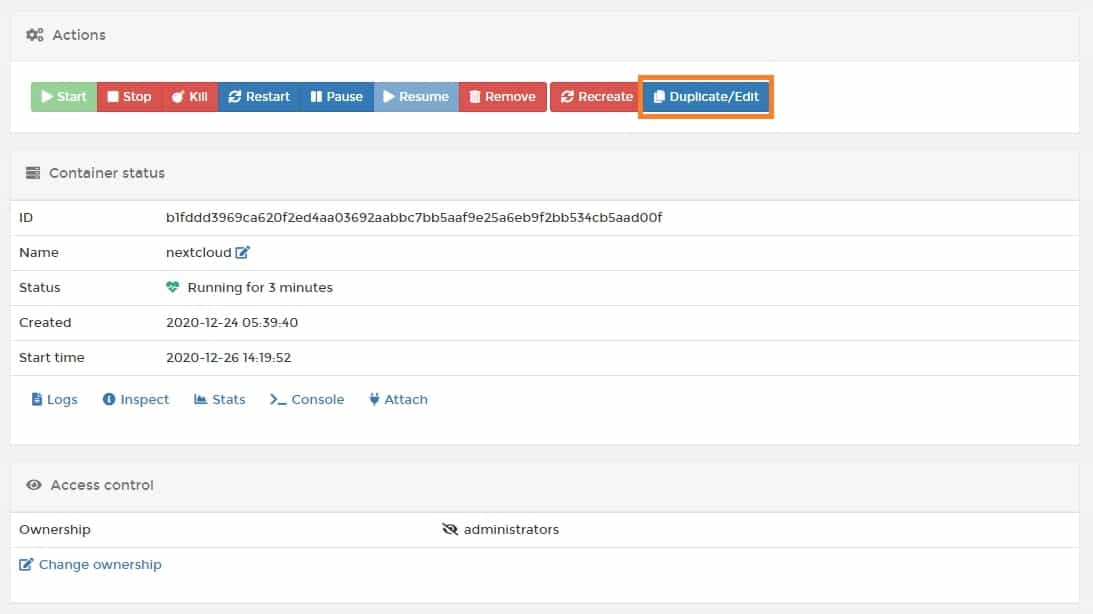Open the Inspect view

click(x=136, y=399)
